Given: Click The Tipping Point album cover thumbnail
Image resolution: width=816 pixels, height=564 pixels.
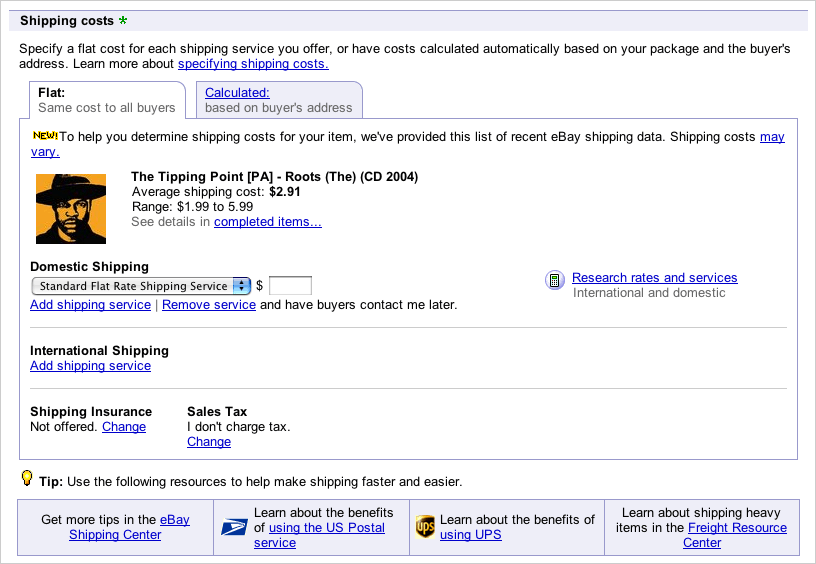Looking at the screenshot, I should 71,208.
